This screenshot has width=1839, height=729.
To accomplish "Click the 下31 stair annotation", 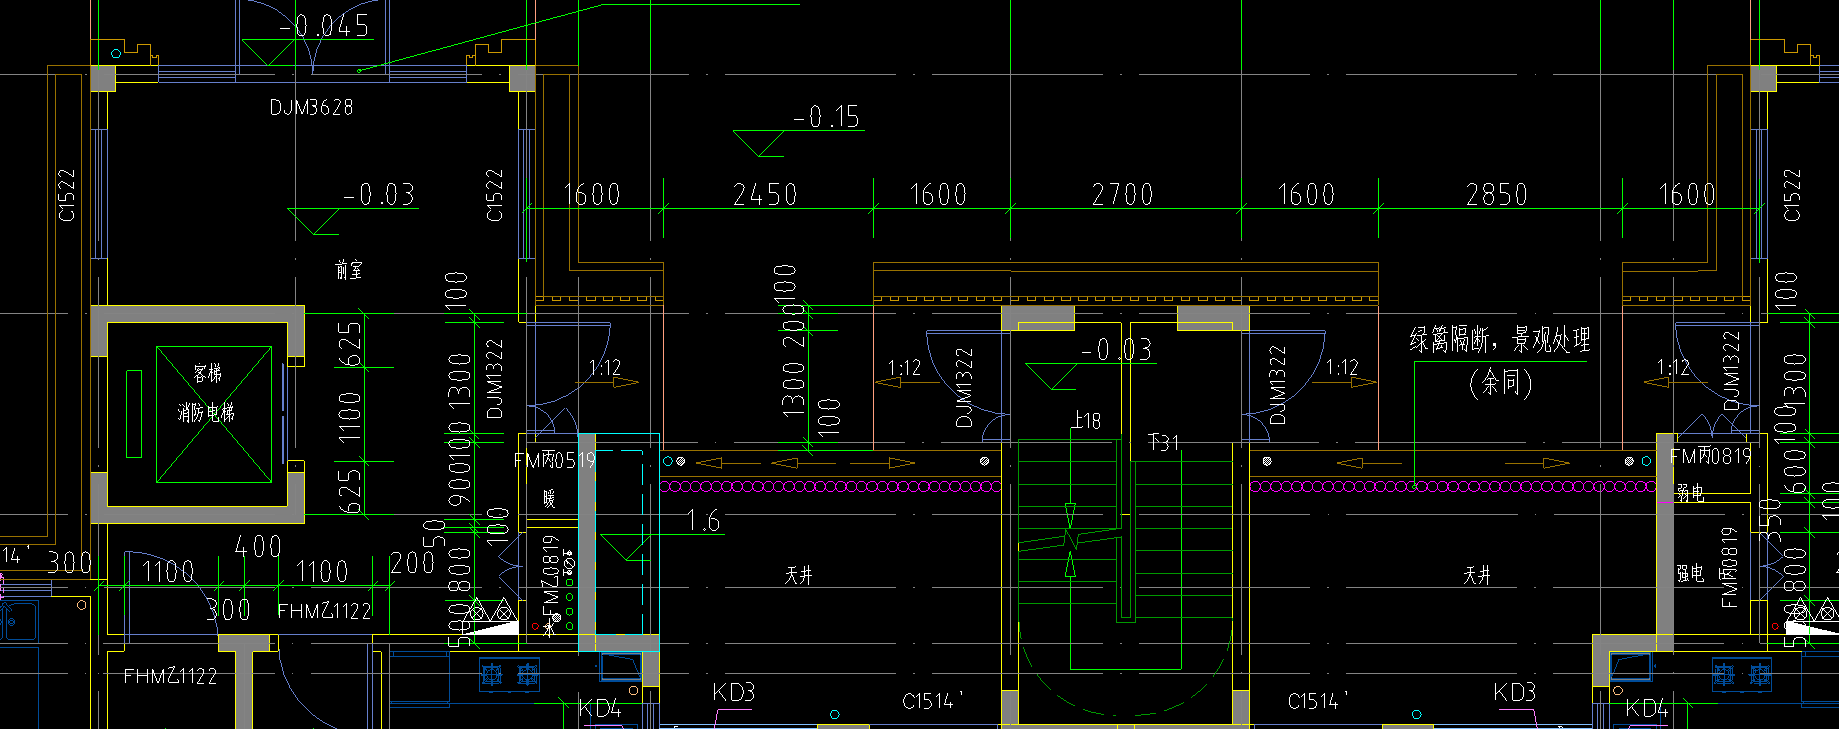I will click(1164, 442).
